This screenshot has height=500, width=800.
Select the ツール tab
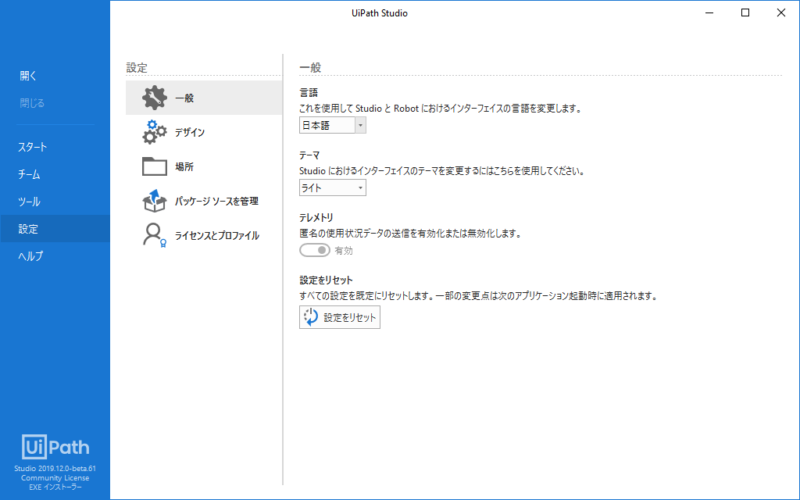pos(30,202)
